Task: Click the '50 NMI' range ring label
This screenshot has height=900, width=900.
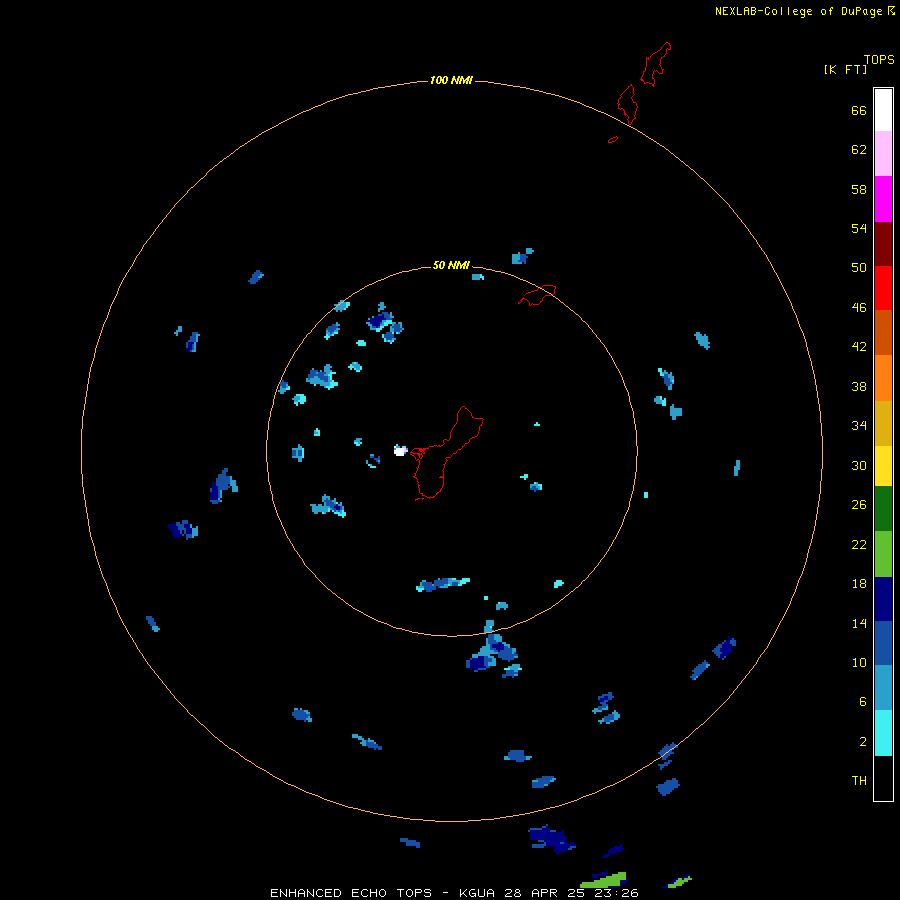Action: [x=451, y=265]
